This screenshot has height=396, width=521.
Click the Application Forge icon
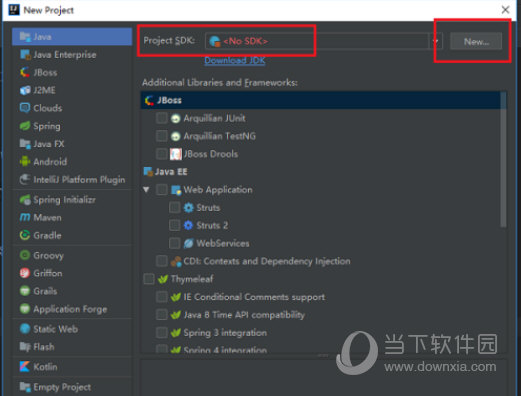[25, 309]
